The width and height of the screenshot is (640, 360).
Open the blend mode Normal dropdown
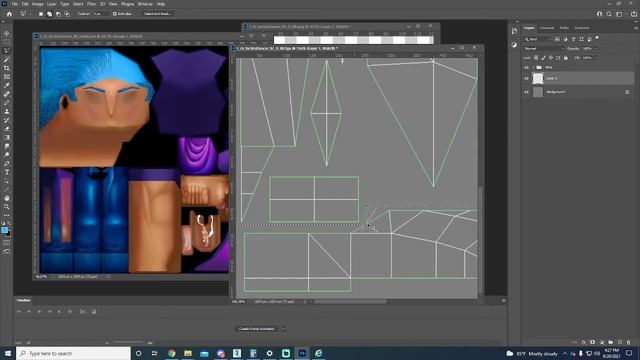coord(543,49)
